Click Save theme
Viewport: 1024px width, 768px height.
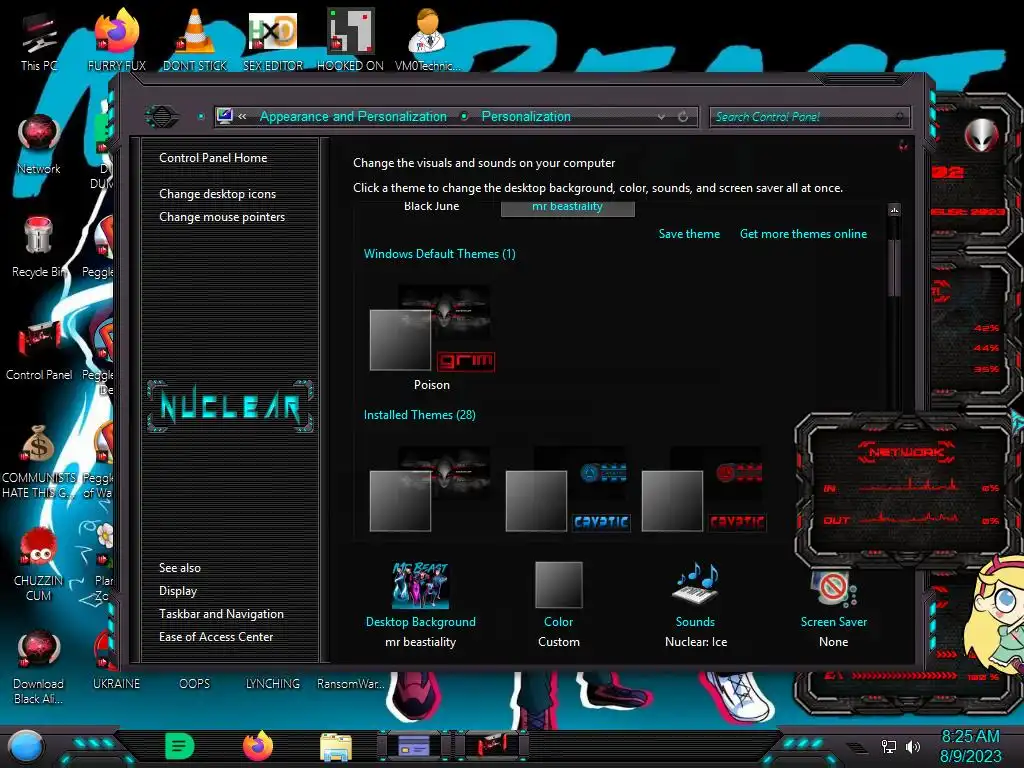[689, 234]
